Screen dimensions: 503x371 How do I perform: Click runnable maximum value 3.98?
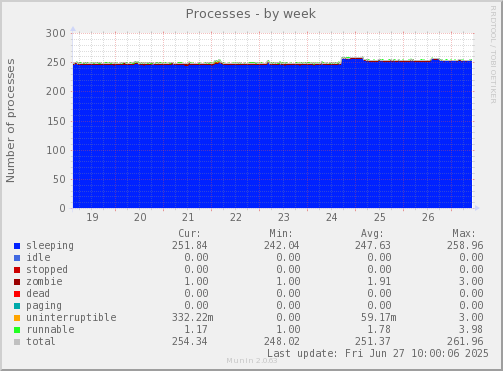(471, 329)
